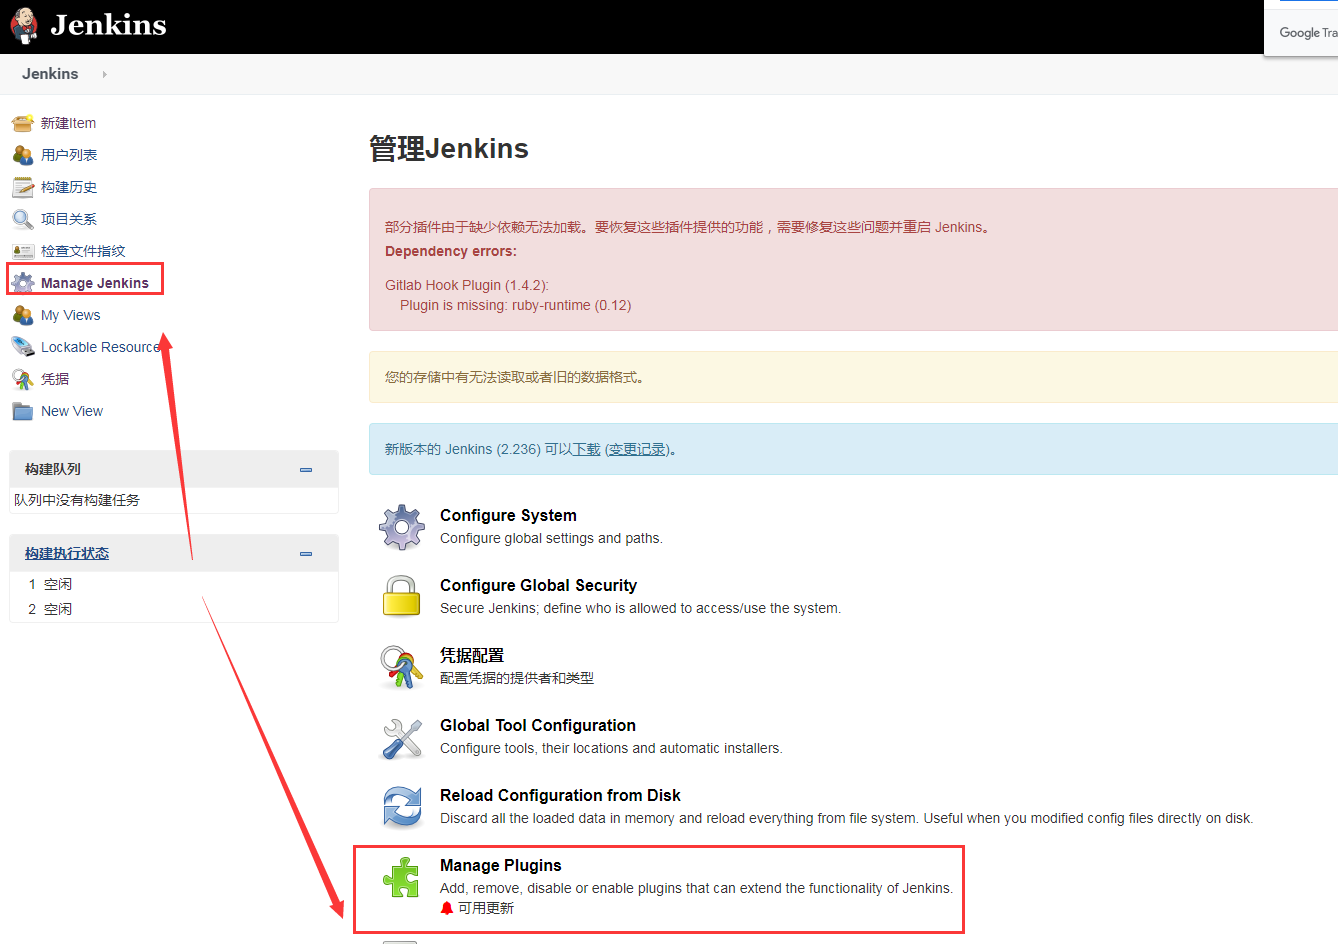Click the 构建历史 notepad icon
Viewport: 1338px width, 944px height.
tap(23, 187)
